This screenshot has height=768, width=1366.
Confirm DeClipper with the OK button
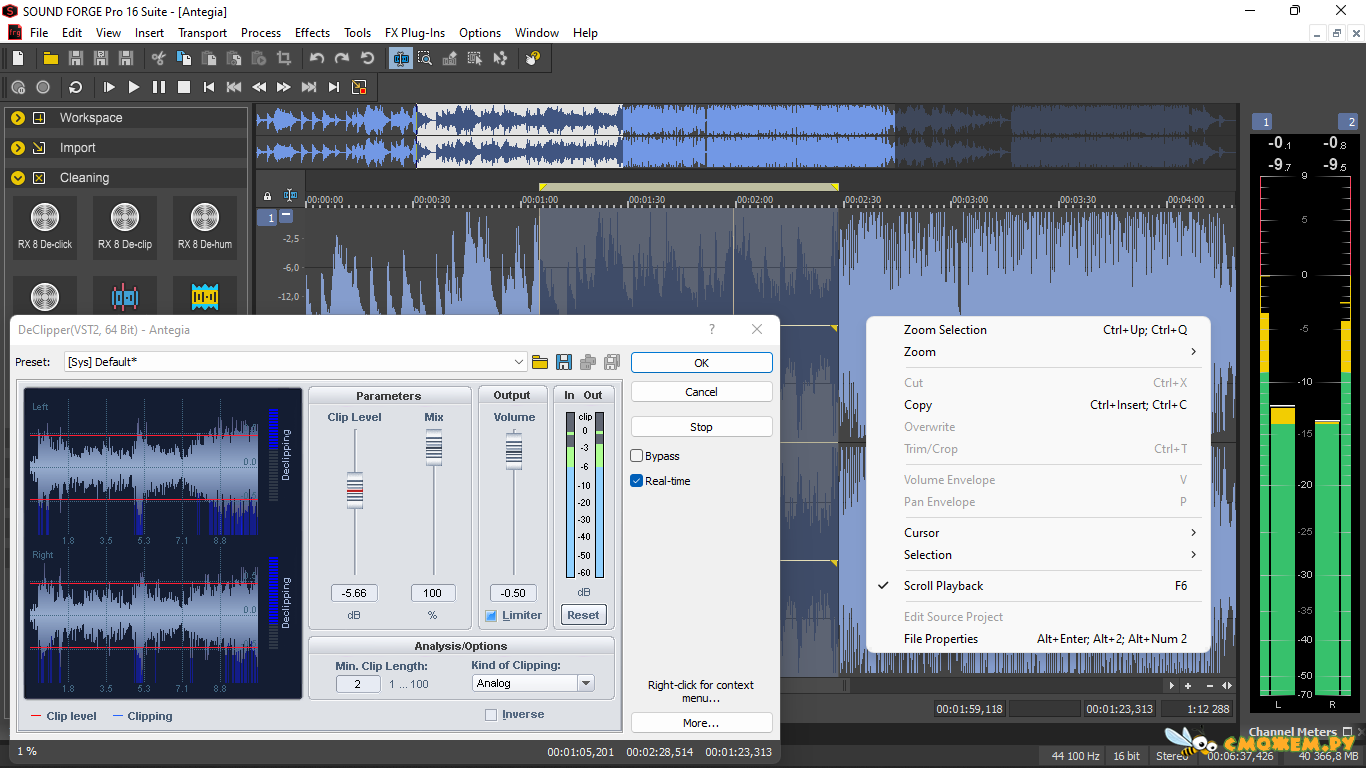(x=701, y=363)
